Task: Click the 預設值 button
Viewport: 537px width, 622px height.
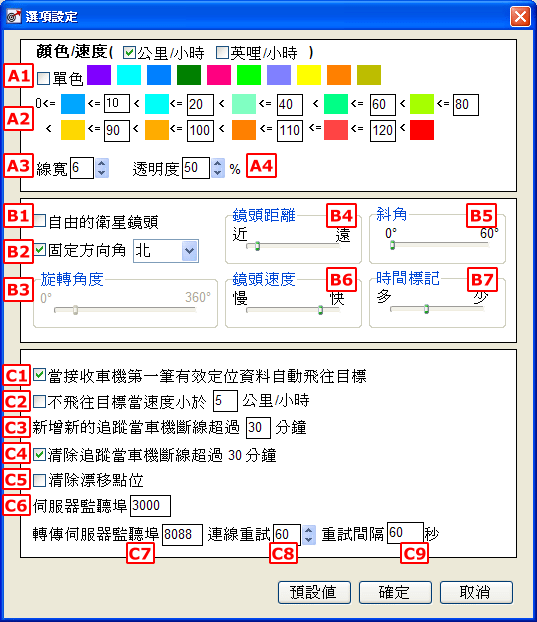Action: click(x=314, y=592)
